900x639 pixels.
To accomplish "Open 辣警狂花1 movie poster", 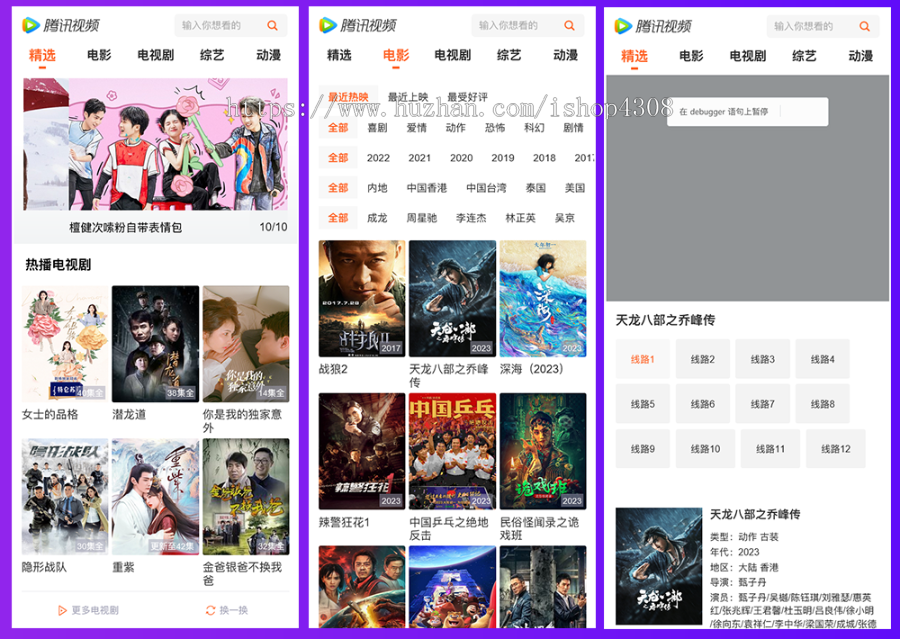I will pyautogui.click(x=362, y=451).
